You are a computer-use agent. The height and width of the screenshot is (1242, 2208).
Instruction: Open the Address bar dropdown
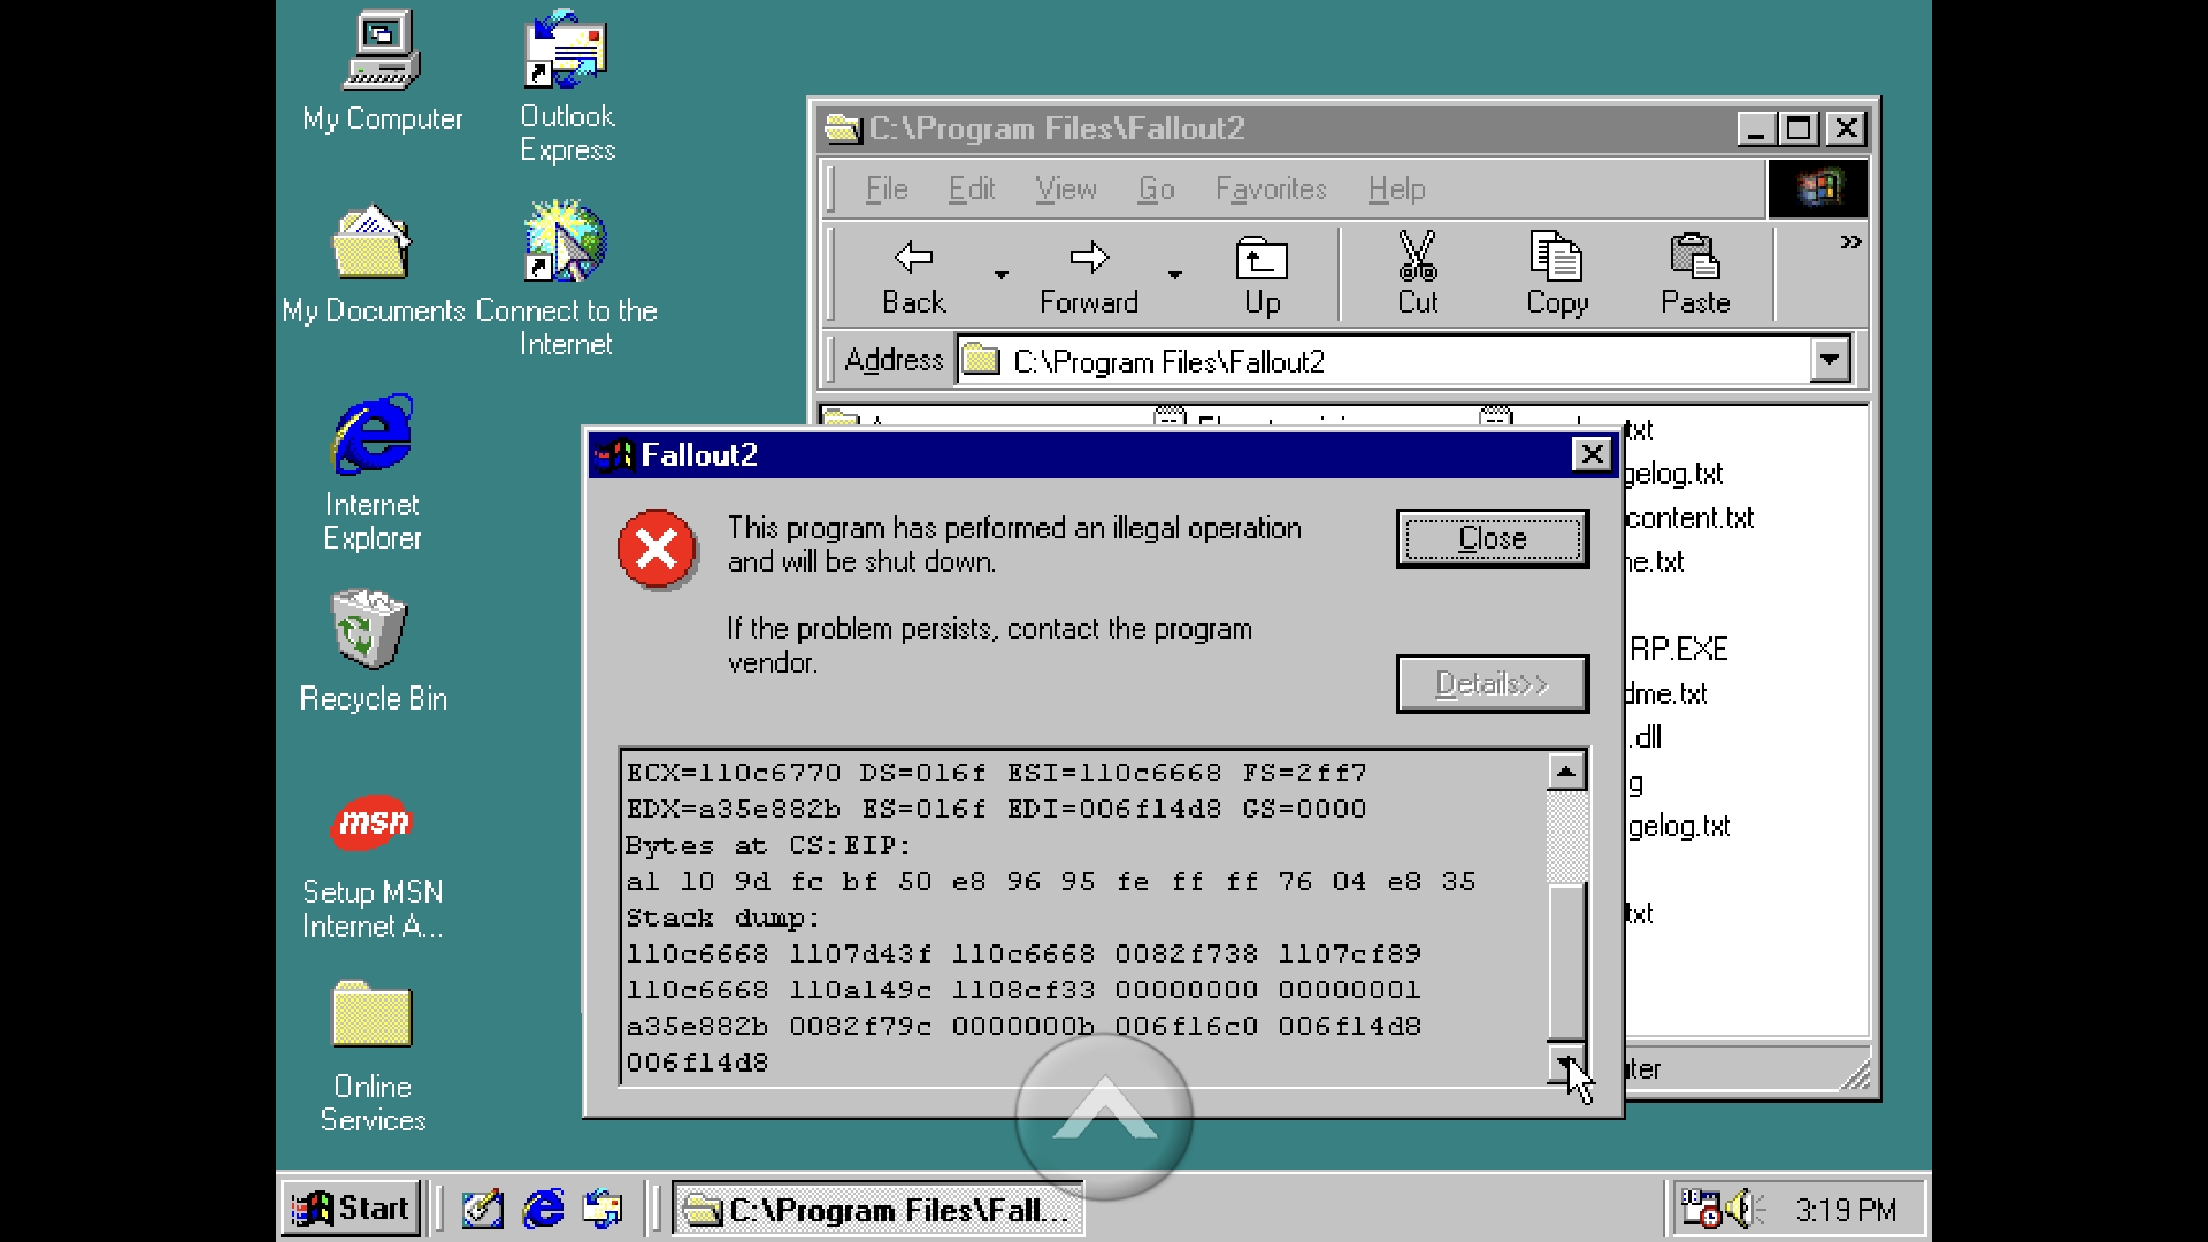[x=1830, y=360]
